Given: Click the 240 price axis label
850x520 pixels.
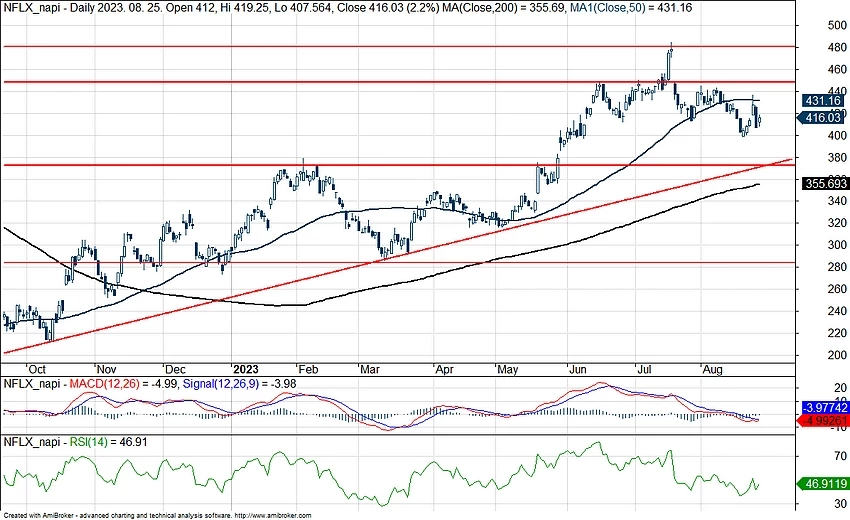Looking at the screenshot, I should click(837, 311).
